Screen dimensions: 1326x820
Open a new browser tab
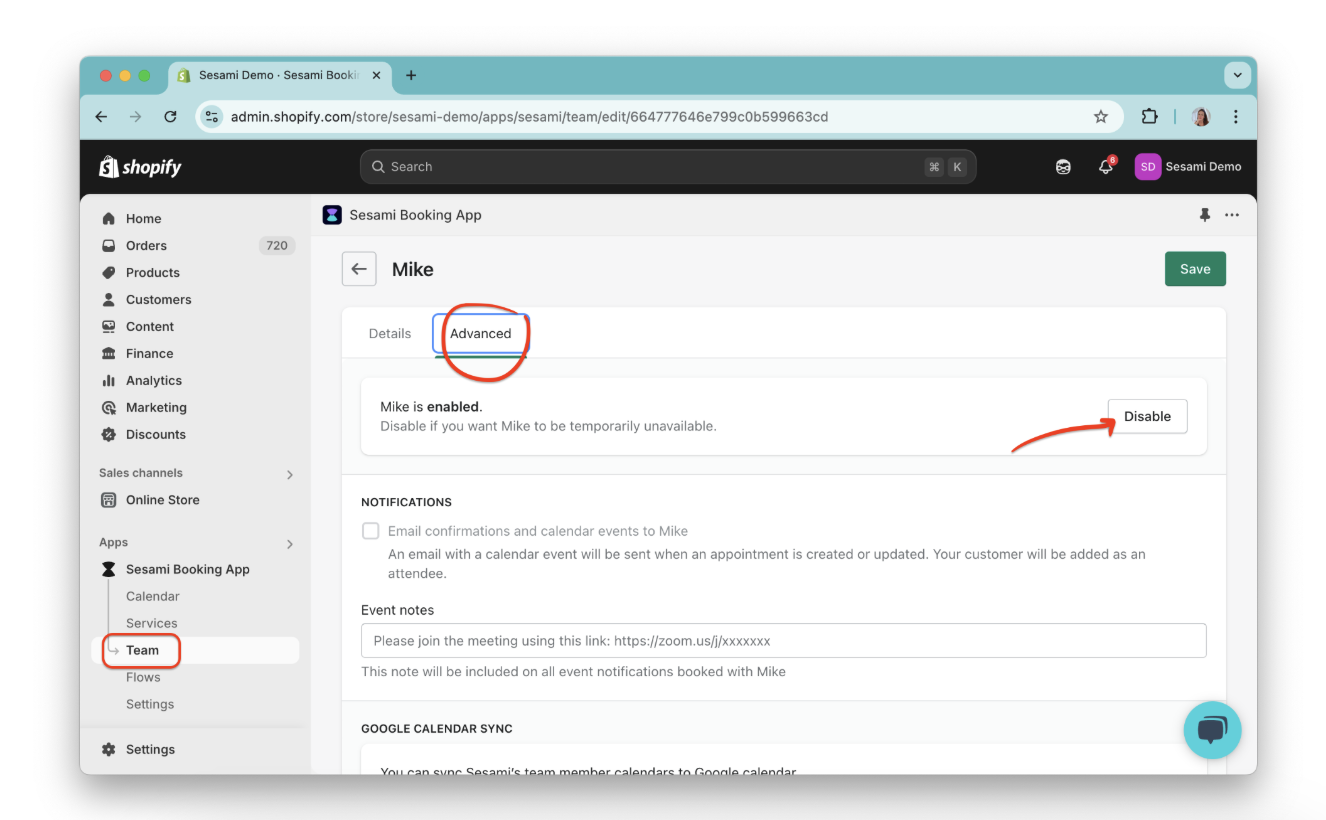411,75
